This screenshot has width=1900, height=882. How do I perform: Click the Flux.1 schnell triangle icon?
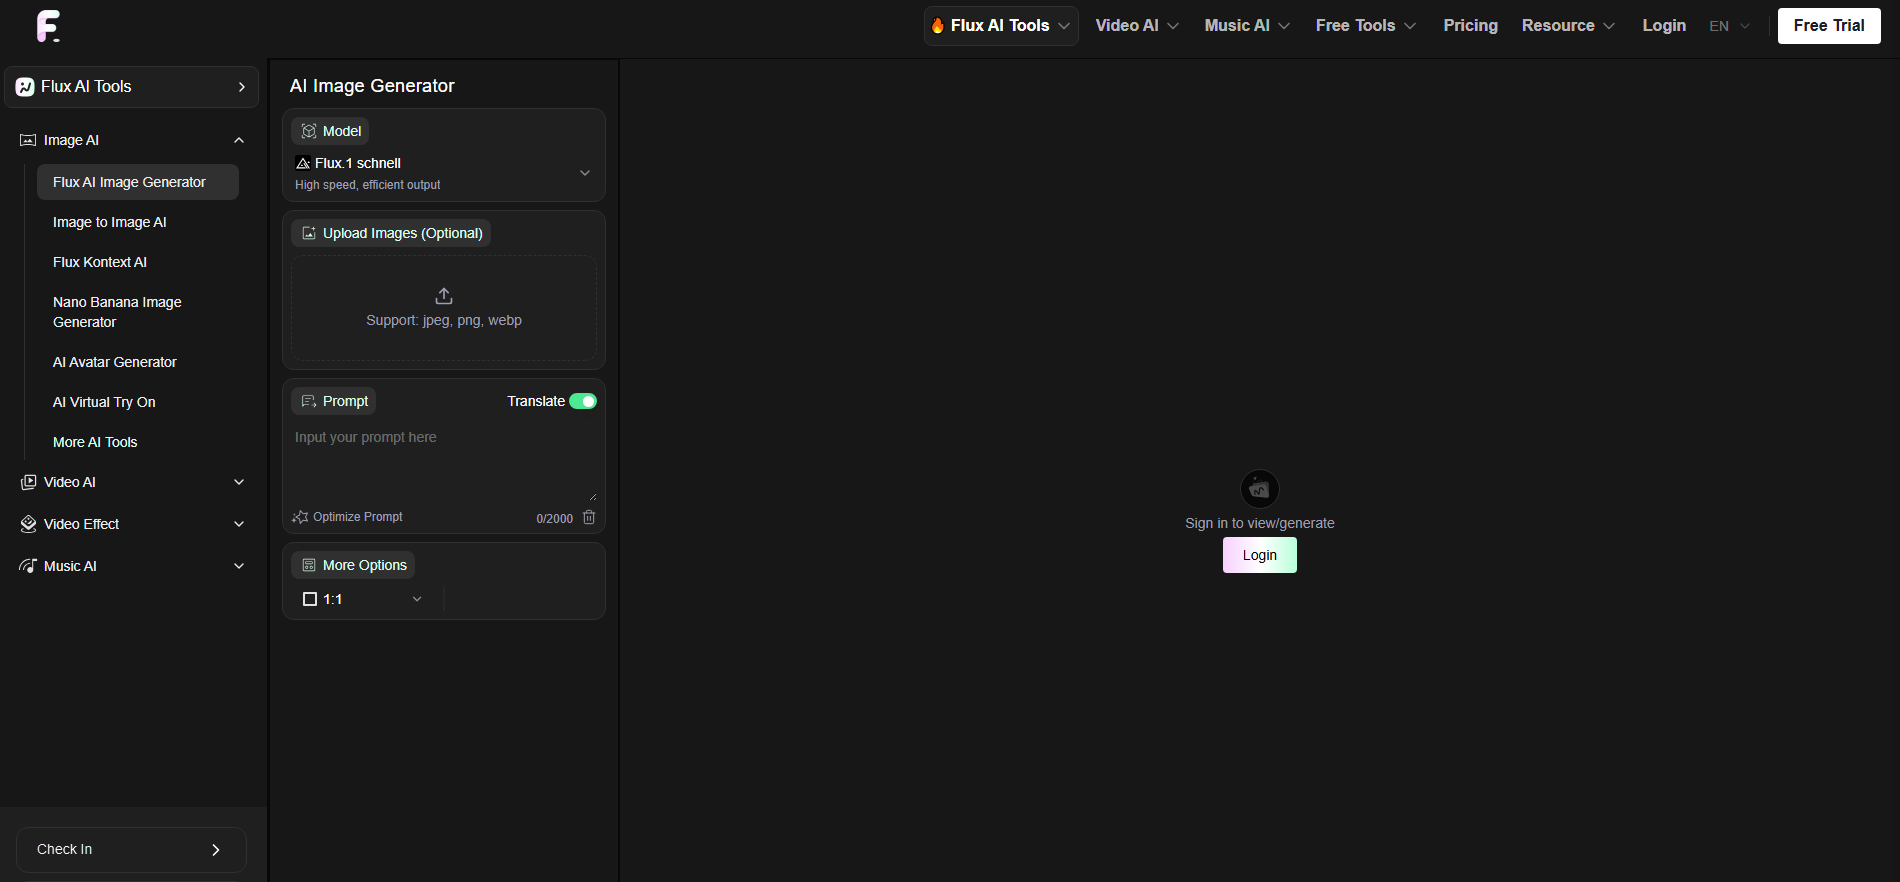[303, 163]
